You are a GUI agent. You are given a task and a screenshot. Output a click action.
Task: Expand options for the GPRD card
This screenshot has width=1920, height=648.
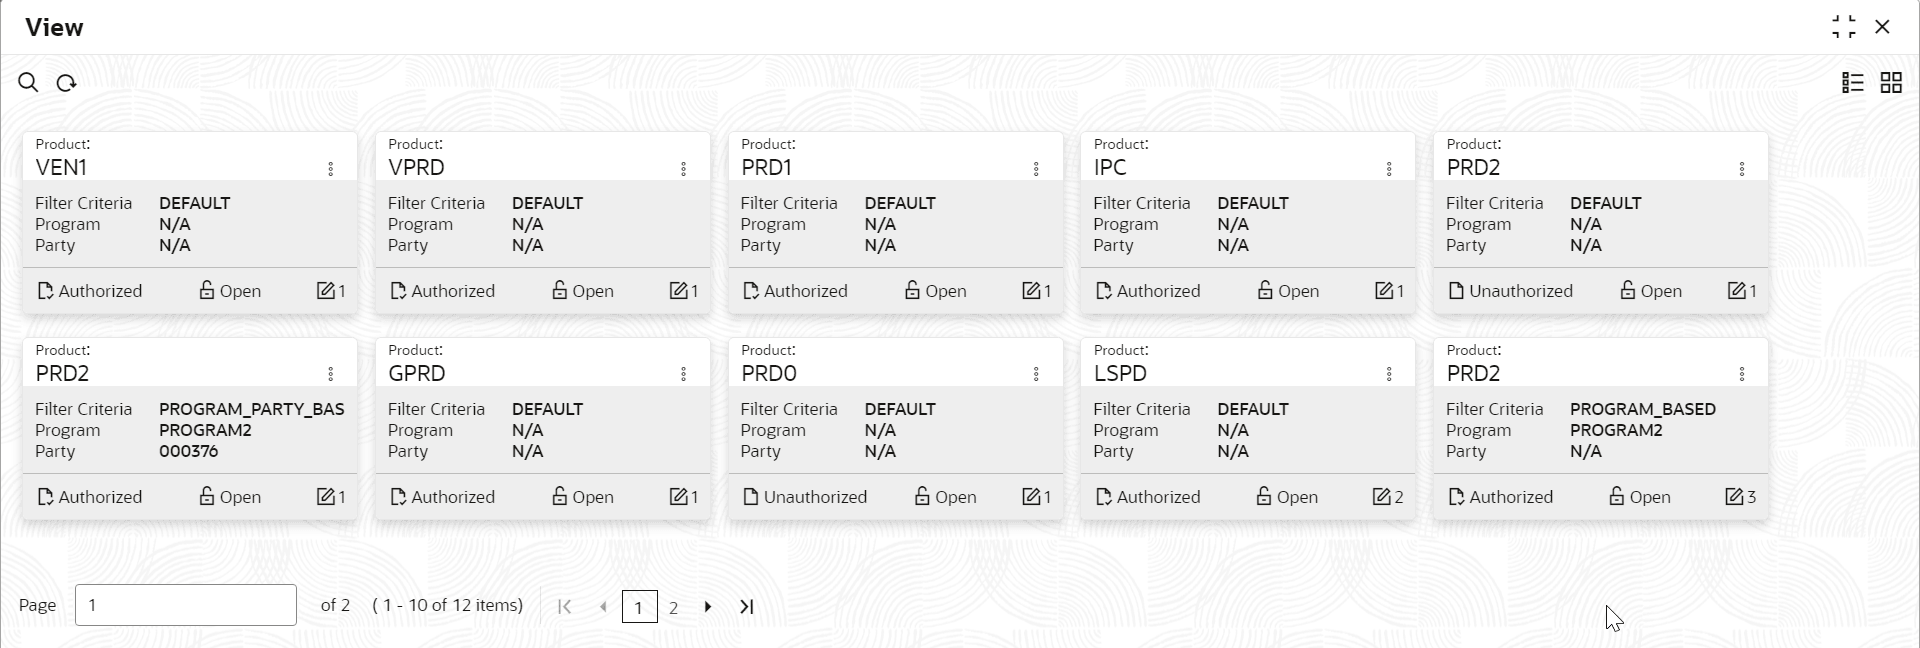point(684,374)
